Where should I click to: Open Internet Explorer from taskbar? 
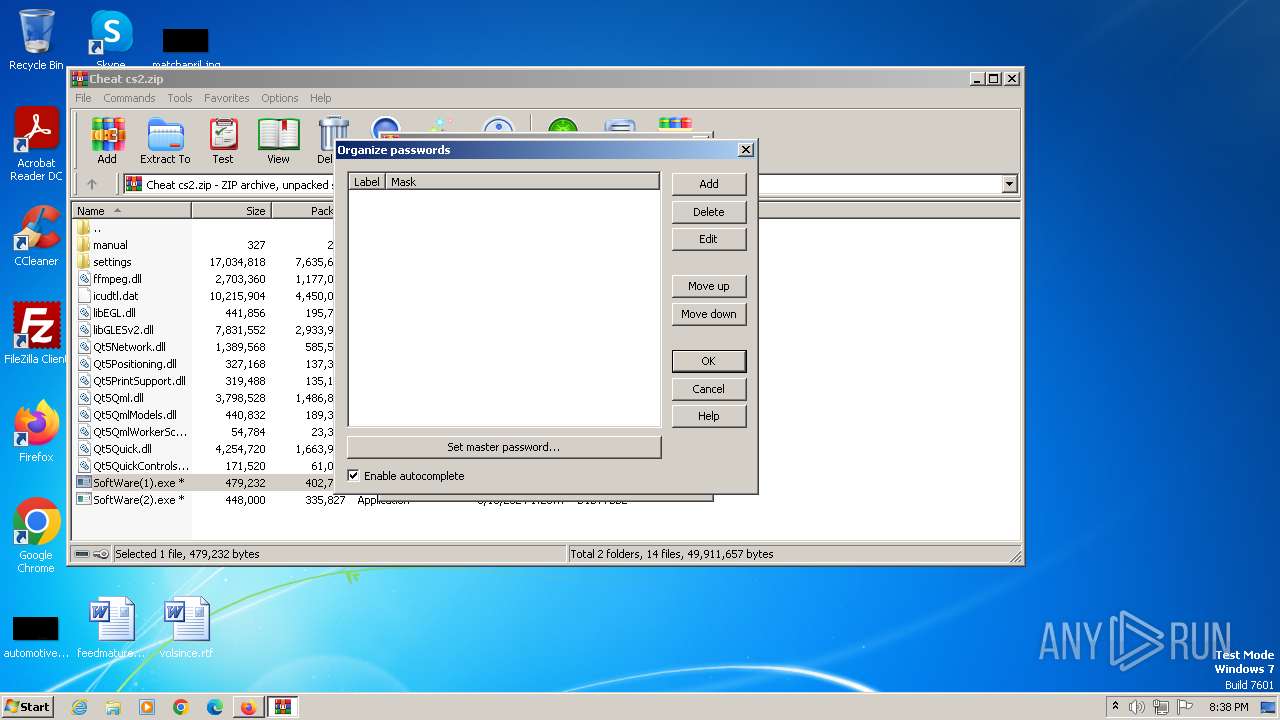pos(79,707)
